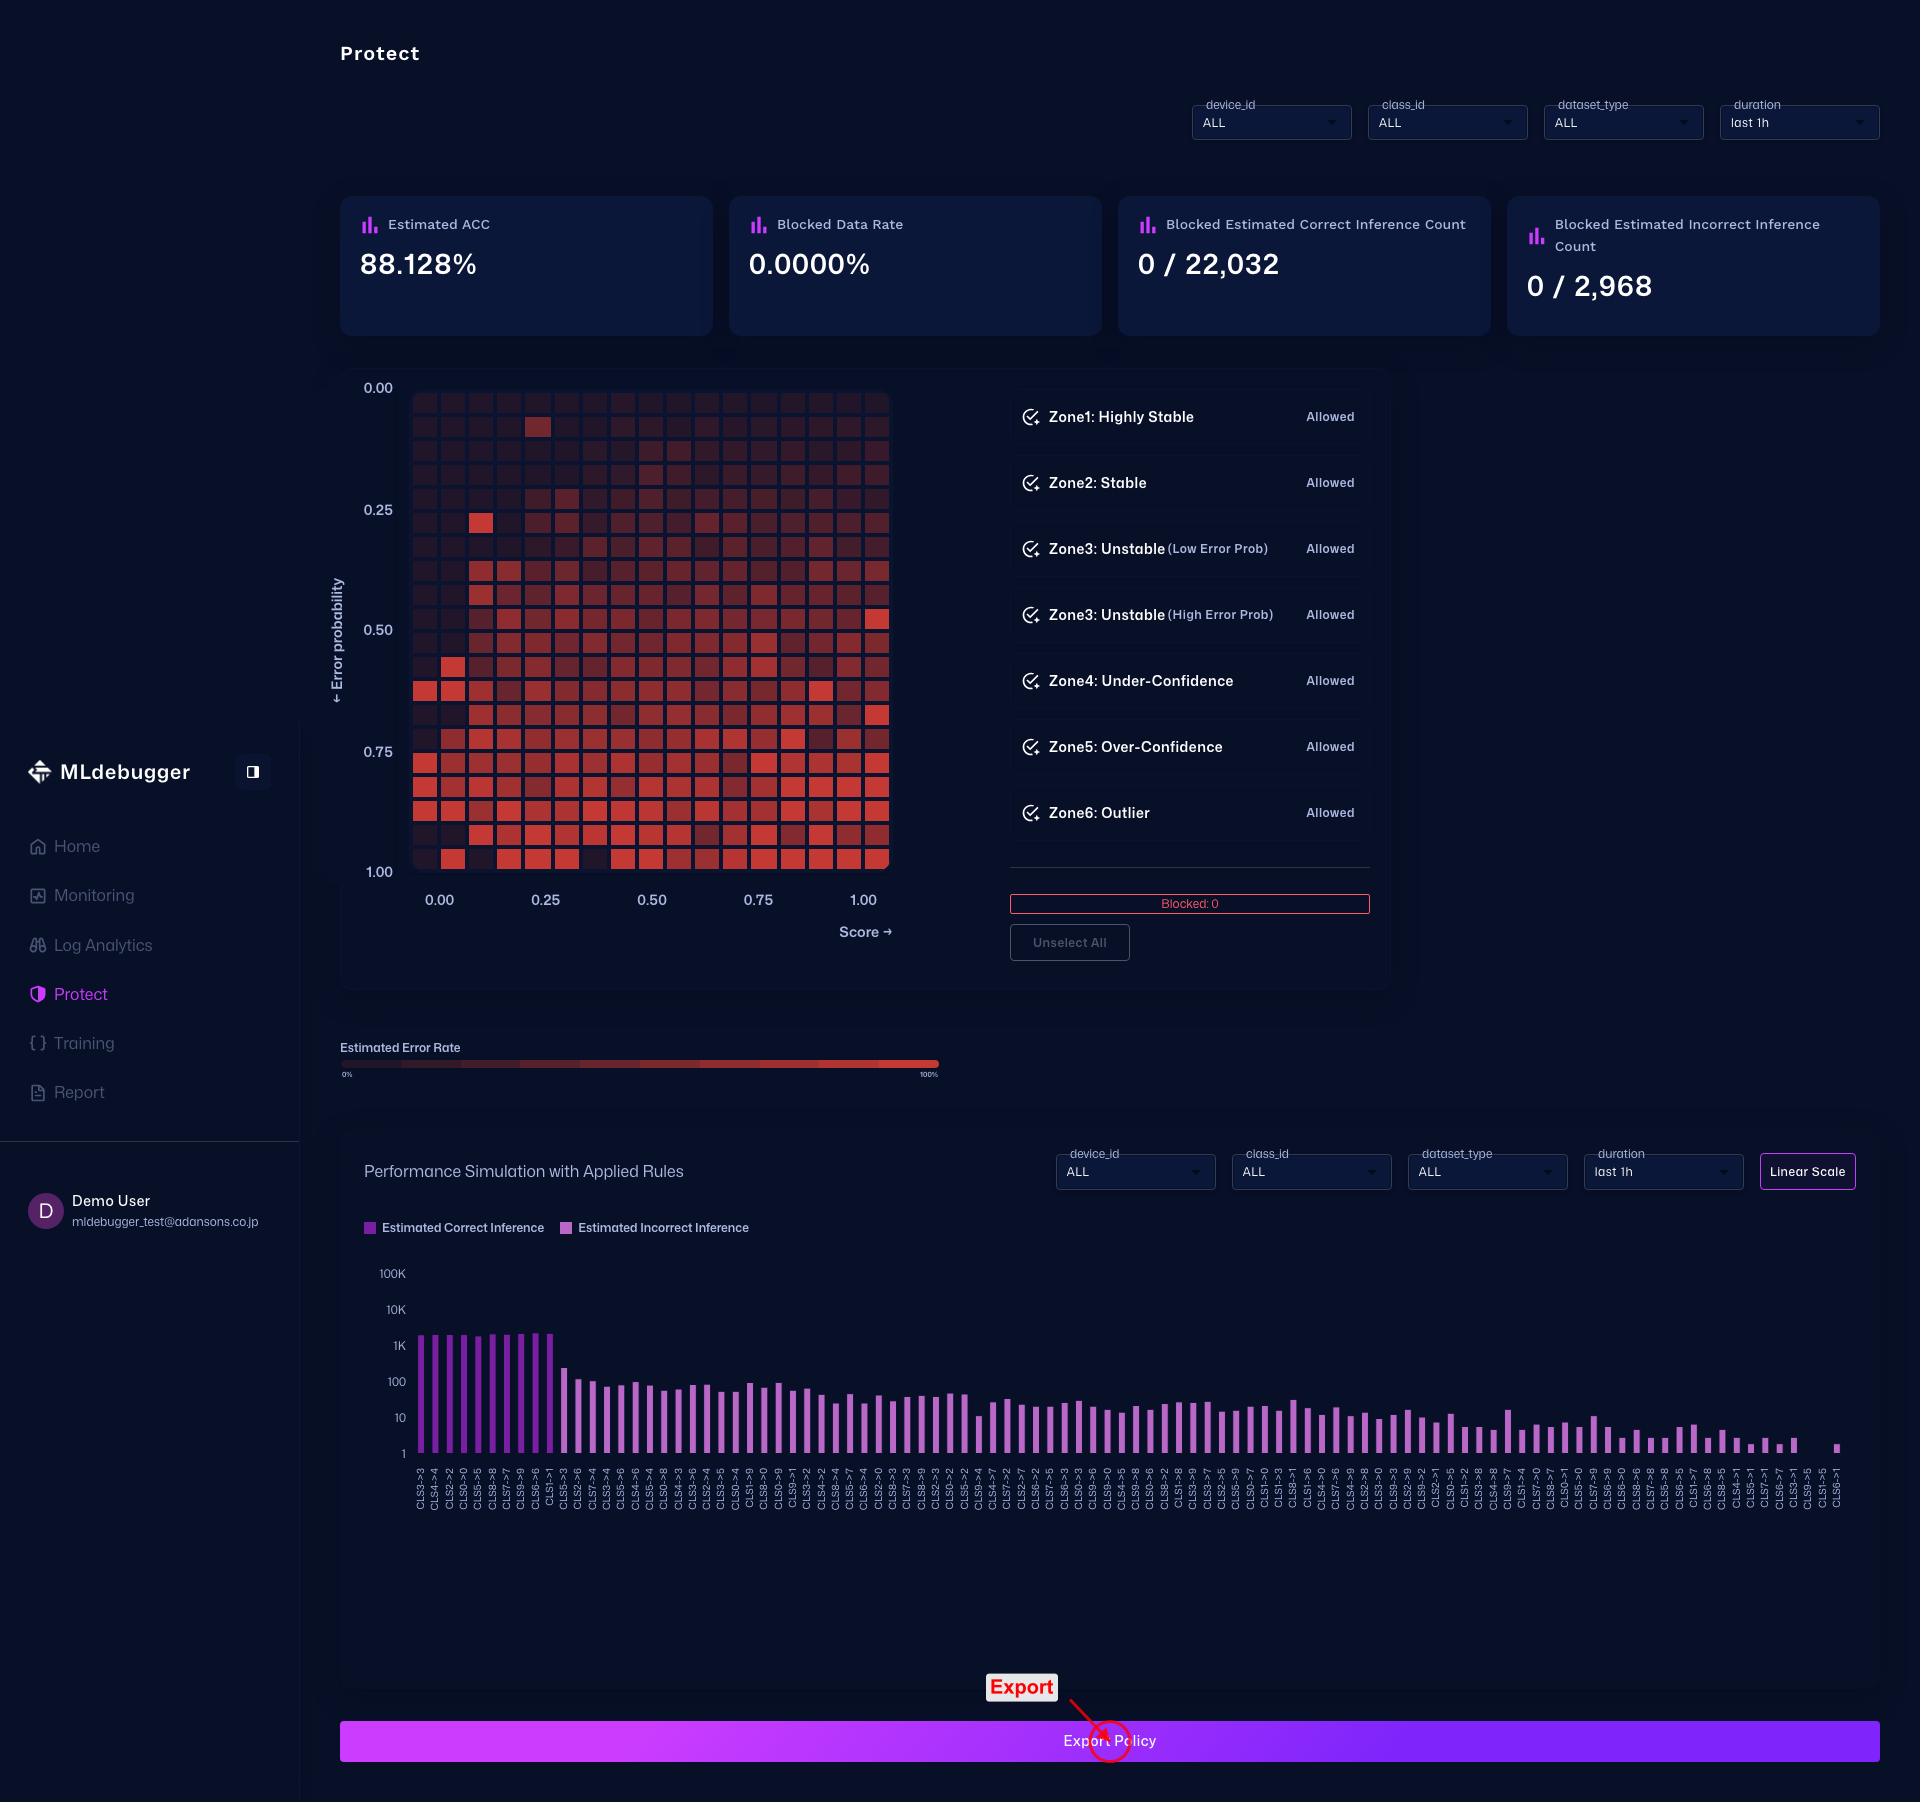Toggle the Zone6: Outlier zone check
The width and height of the screenshot is (1920, 1802).
(1031, 813)
